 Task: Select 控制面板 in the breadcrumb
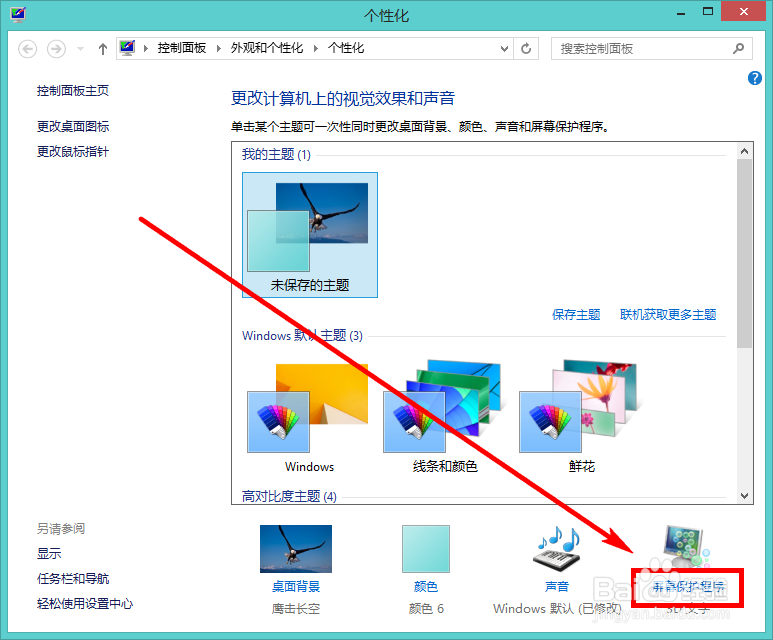pyautogui.click(x=182, y=48)
